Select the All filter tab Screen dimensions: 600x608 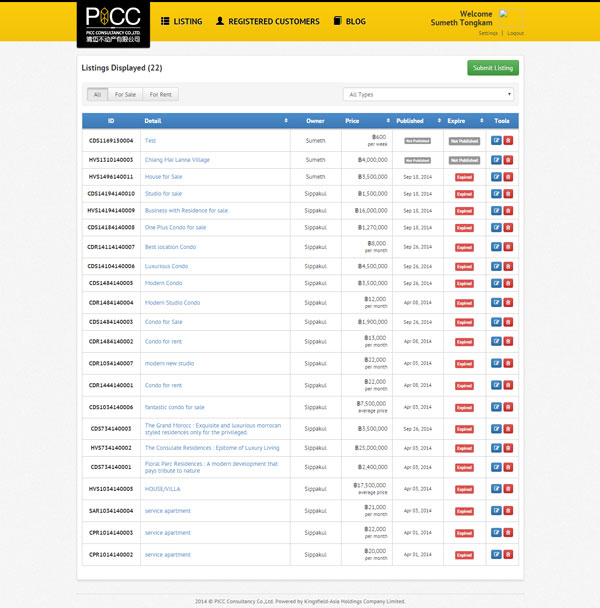97,94
